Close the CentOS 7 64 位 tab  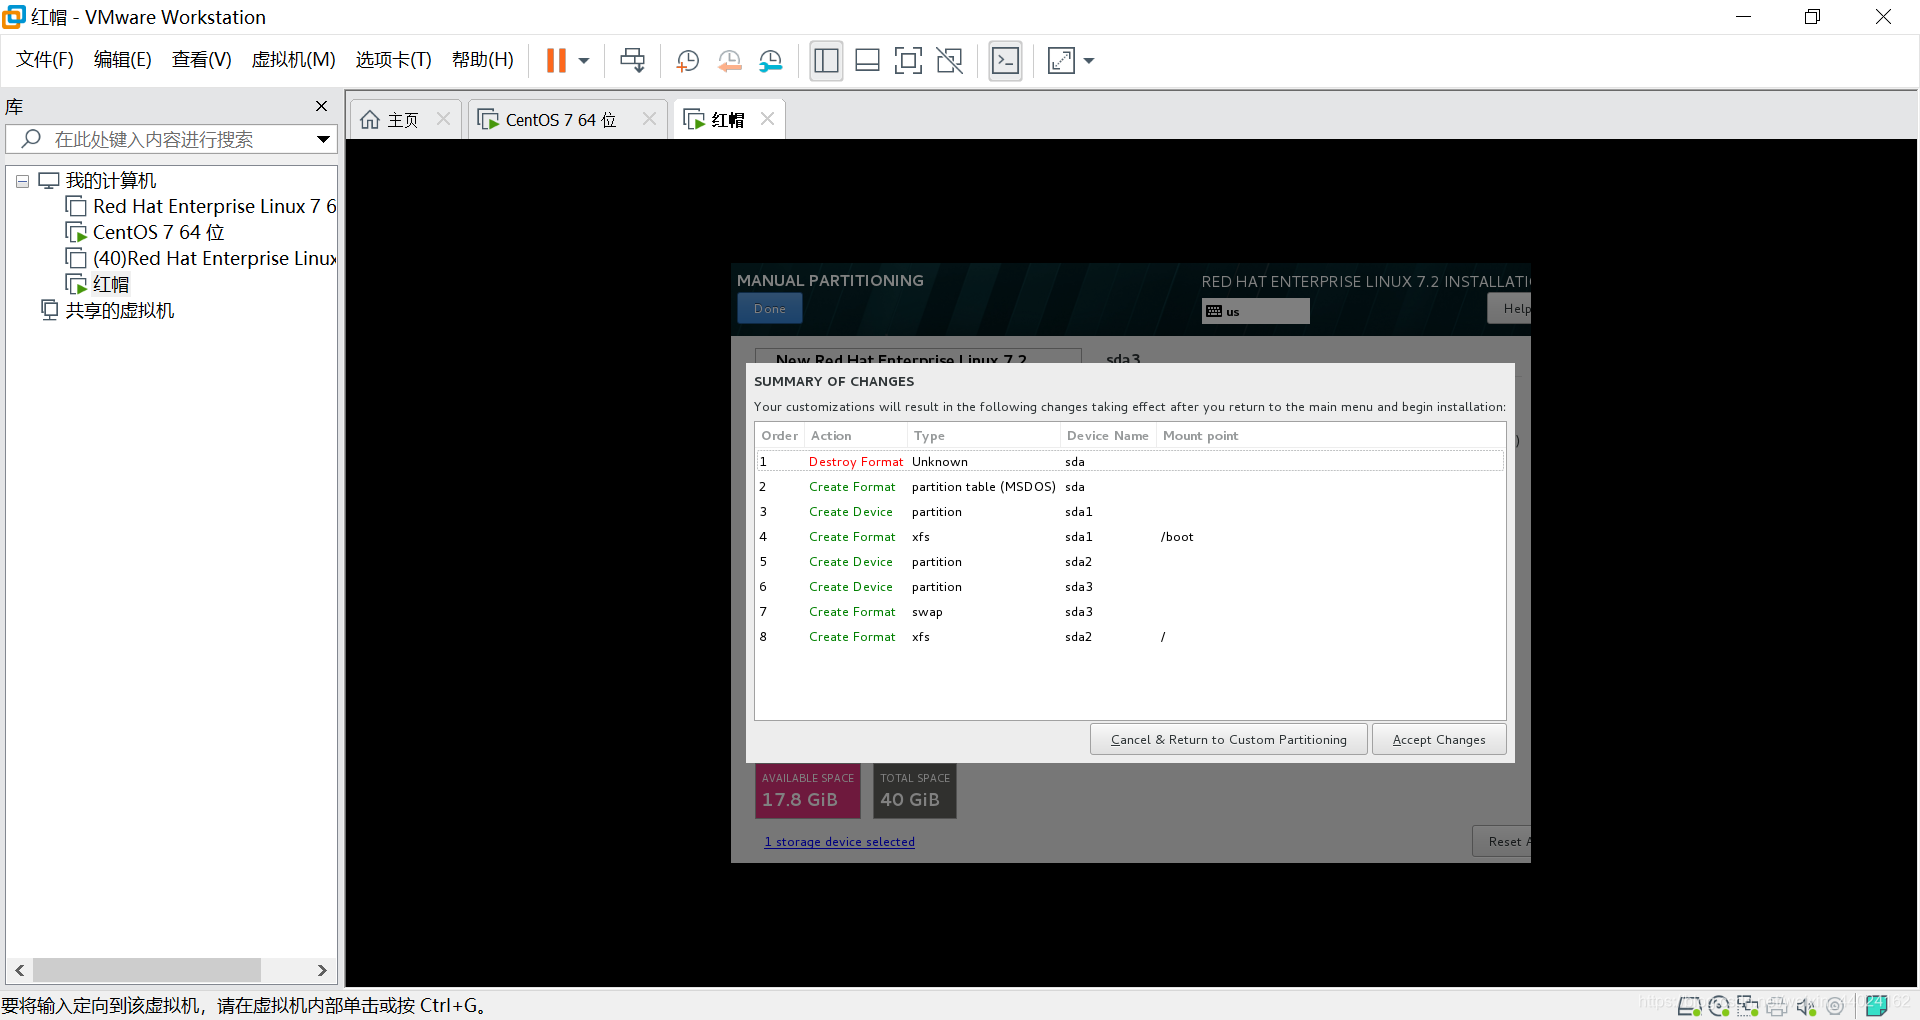pyautogui.click(x=649, y=119)
